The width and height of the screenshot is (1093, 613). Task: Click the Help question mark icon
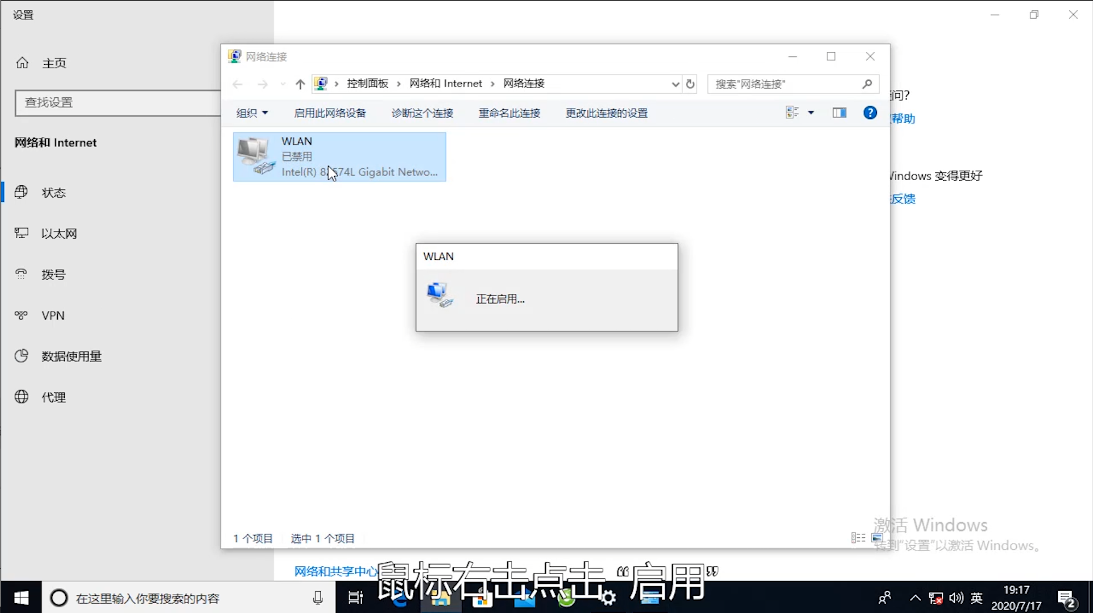(x=869, y=112)
